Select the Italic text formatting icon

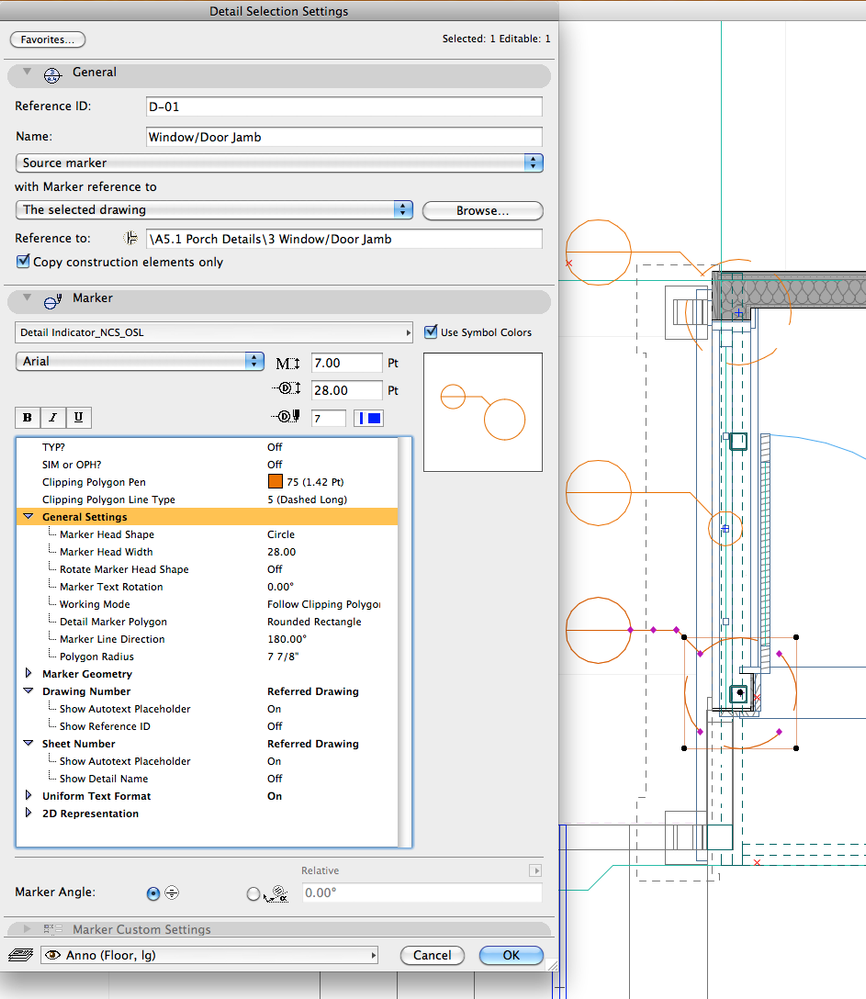point(52,417)
